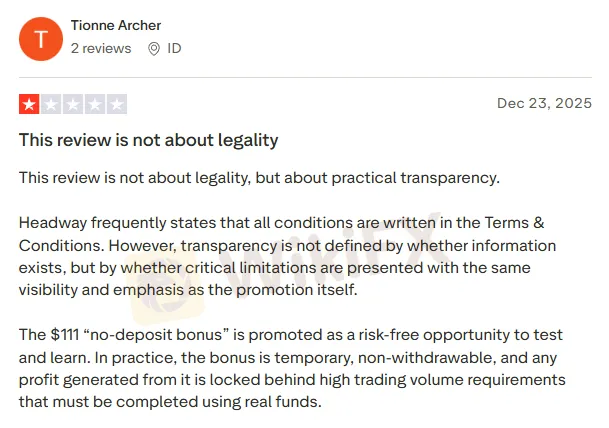Open the reviewer's "2 reviews" link
The width and height of the screenshot is (609, 428).
click(101, 48)
